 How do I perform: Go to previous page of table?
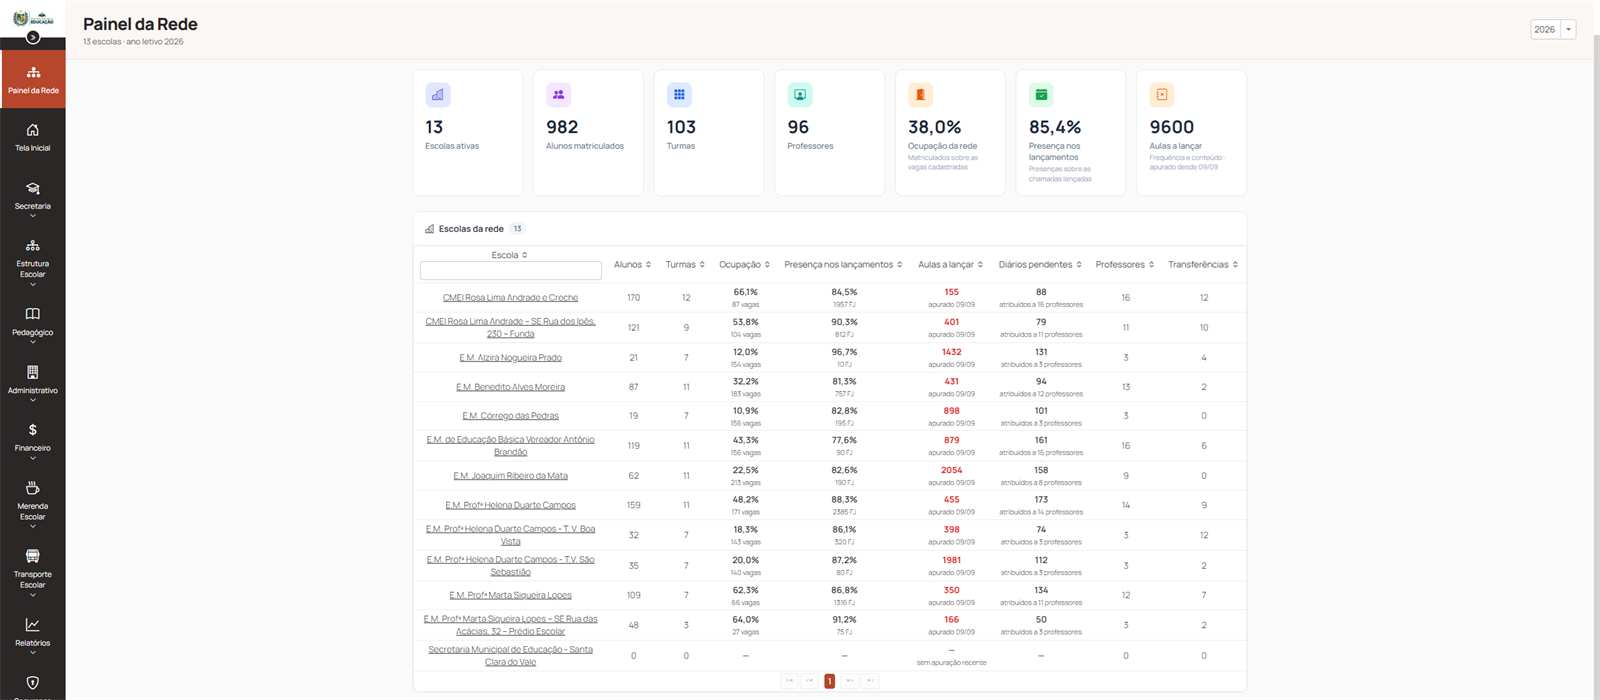point(809,681)
